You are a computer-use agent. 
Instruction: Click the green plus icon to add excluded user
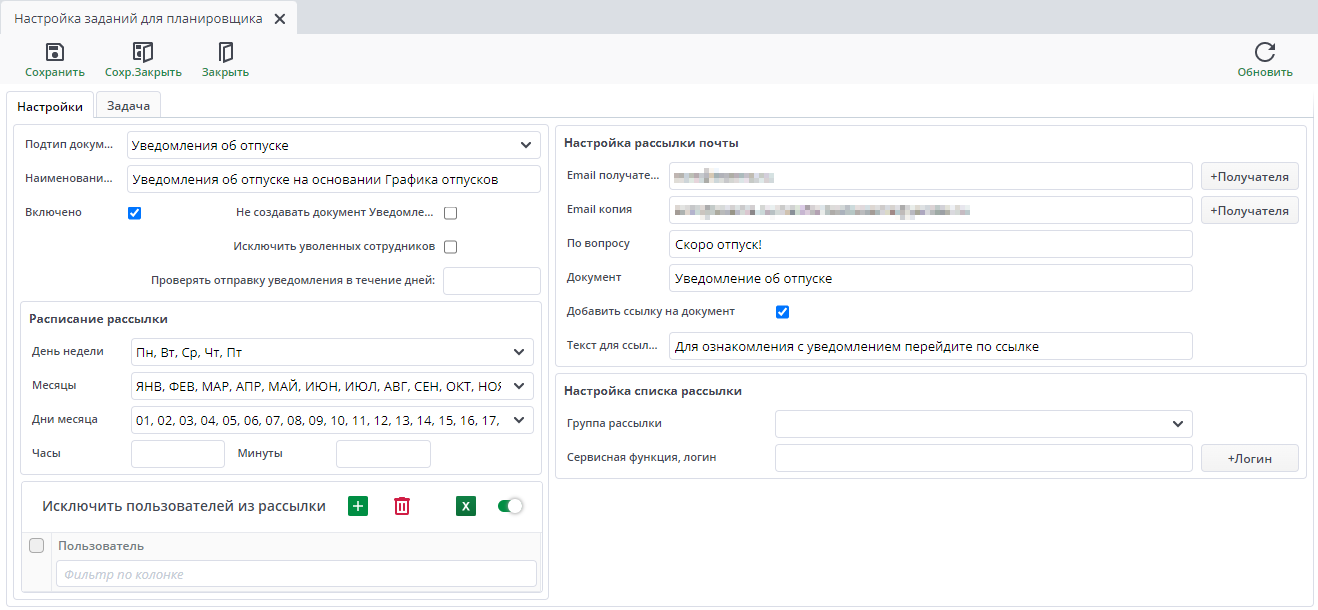(358, 506)
